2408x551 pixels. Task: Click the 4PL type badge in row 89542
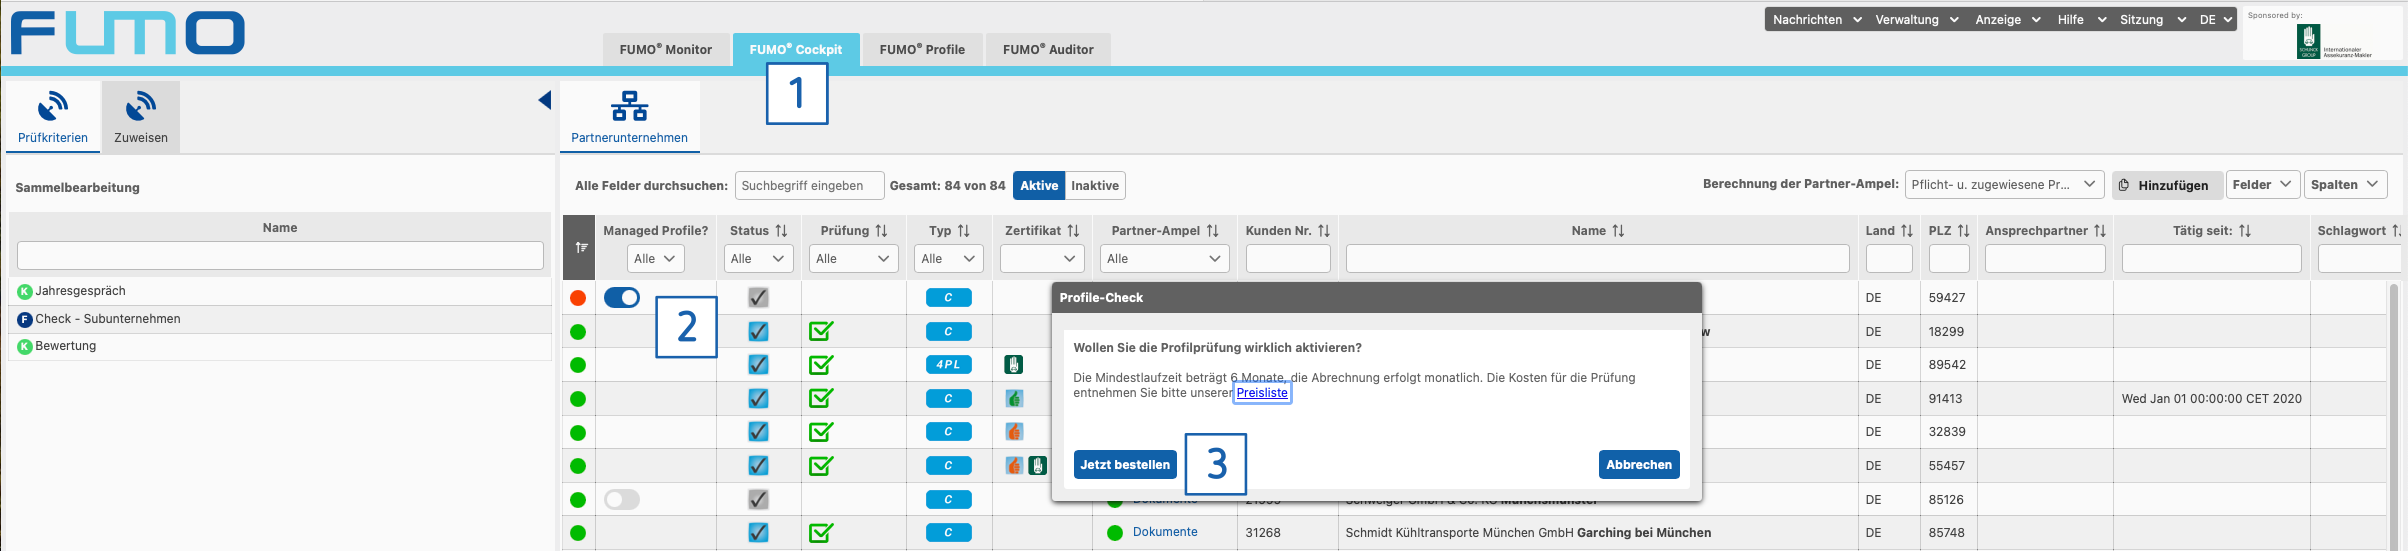pos(948,365)
